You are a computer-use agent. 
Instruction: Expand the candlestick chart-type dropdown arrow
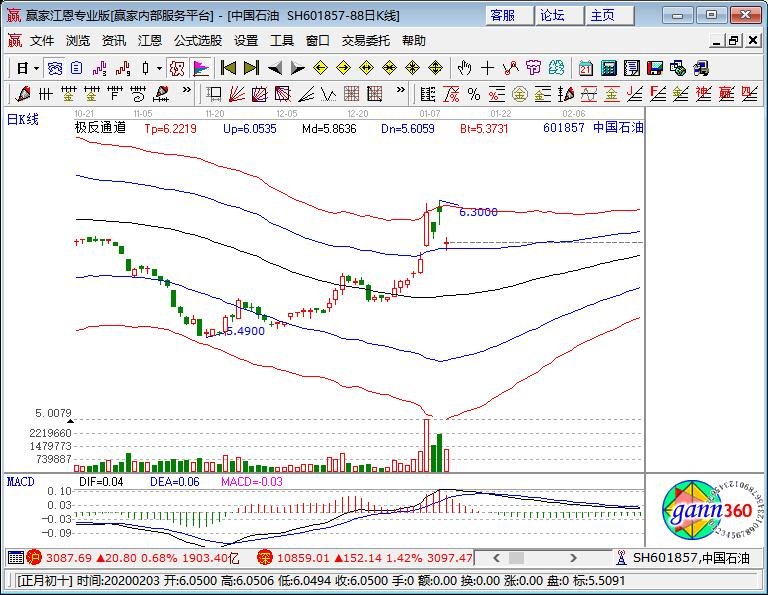pyautogui.click(x=159, y=68)
